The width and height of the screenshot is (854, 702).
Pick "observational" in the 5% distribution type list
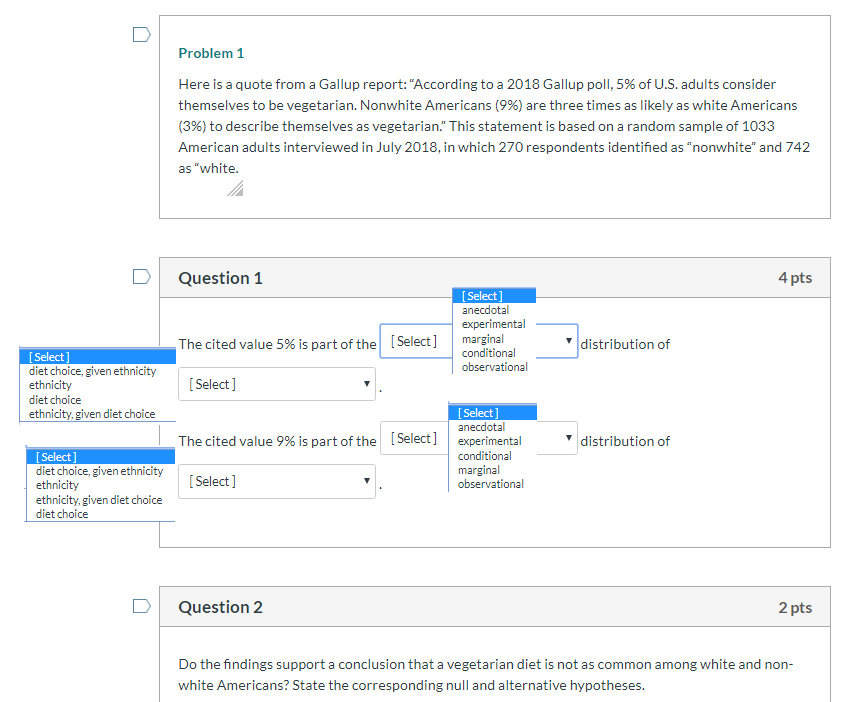(x=495, y=367)
